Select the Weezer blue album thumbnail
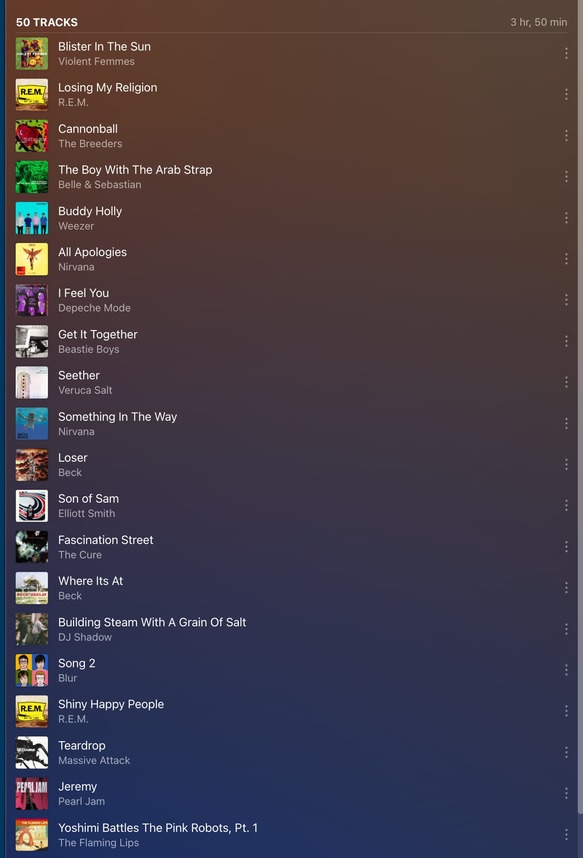This screenshot has height=858, width=583. [32, 218]
